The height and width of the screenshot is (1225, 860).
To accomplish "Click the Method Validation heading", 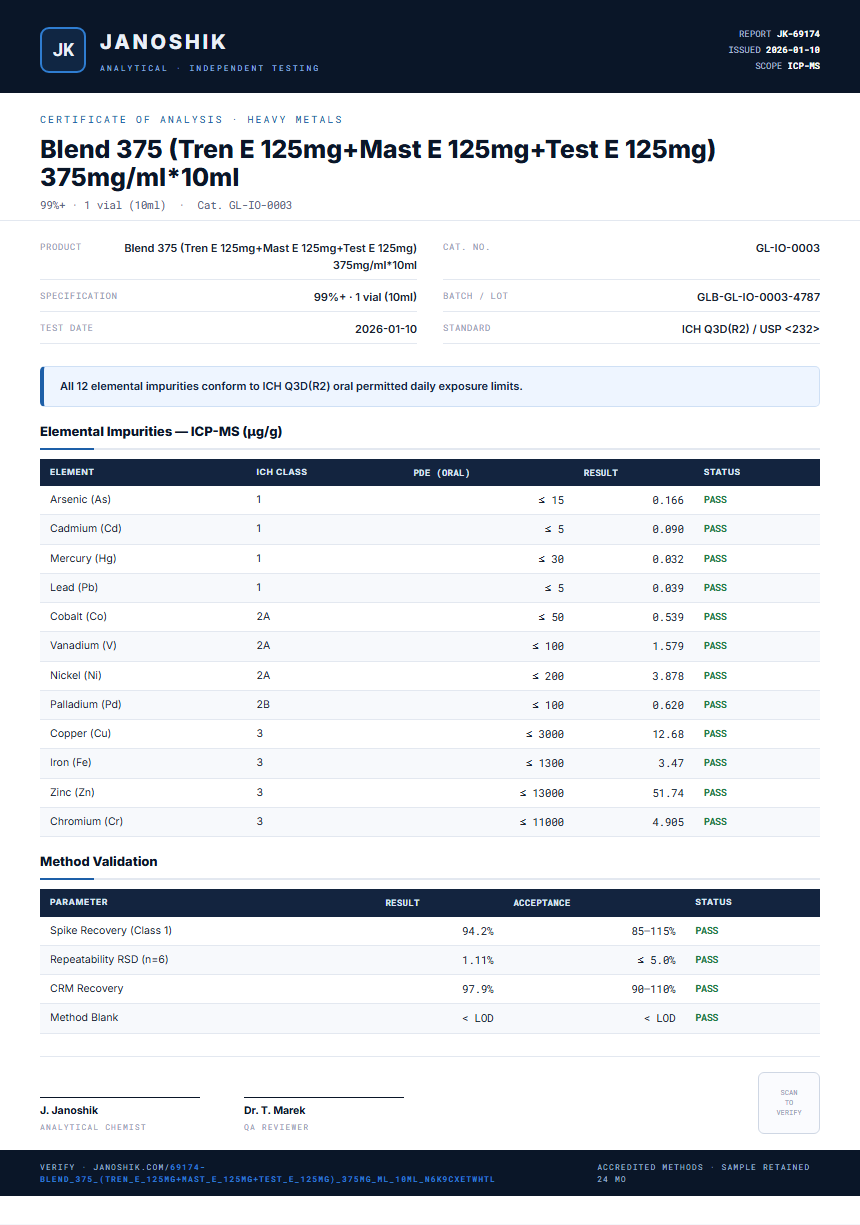I will coord(99,861).
